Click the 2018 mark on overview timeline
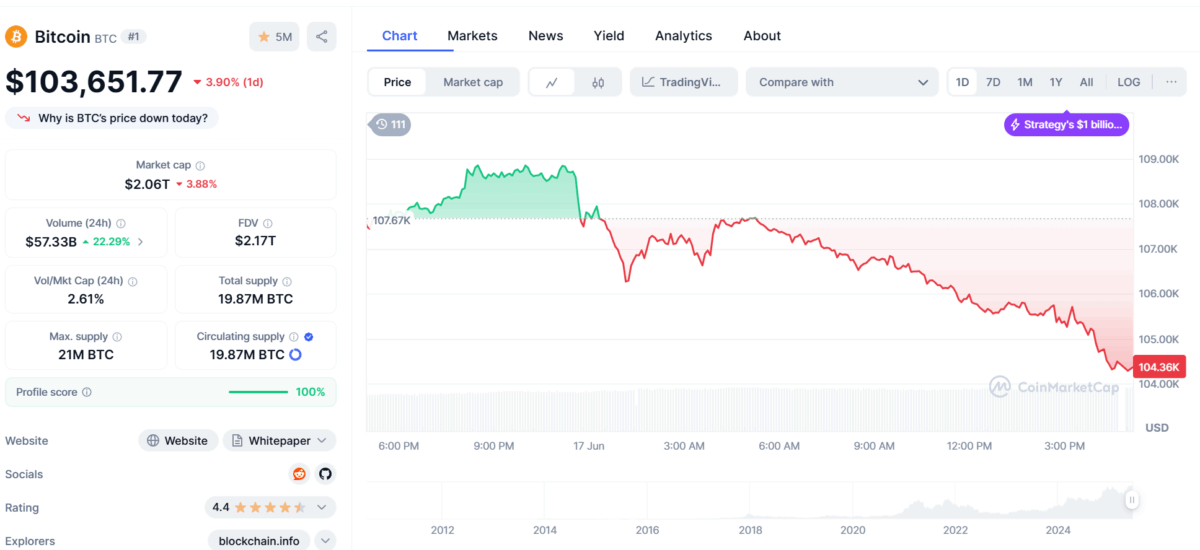The width and height of the screenshot is (1200, 550). [x=750, y=529]
